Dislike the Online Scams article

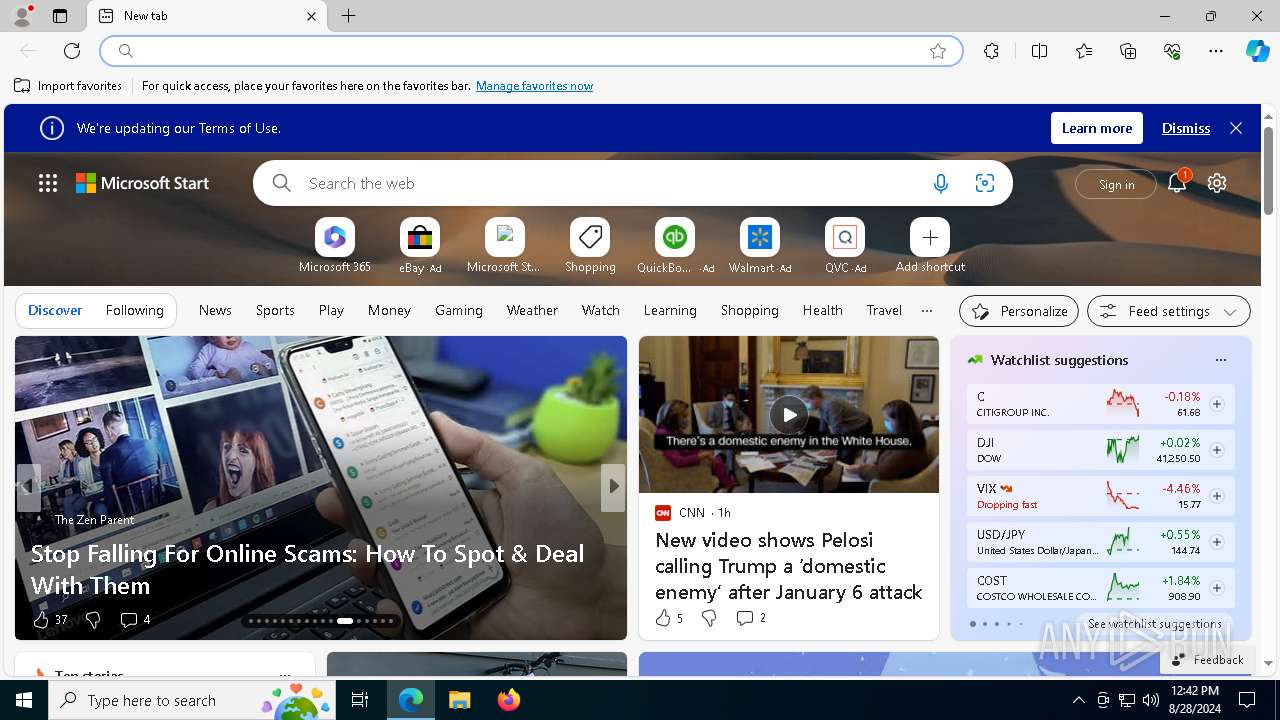pos(93,620)
